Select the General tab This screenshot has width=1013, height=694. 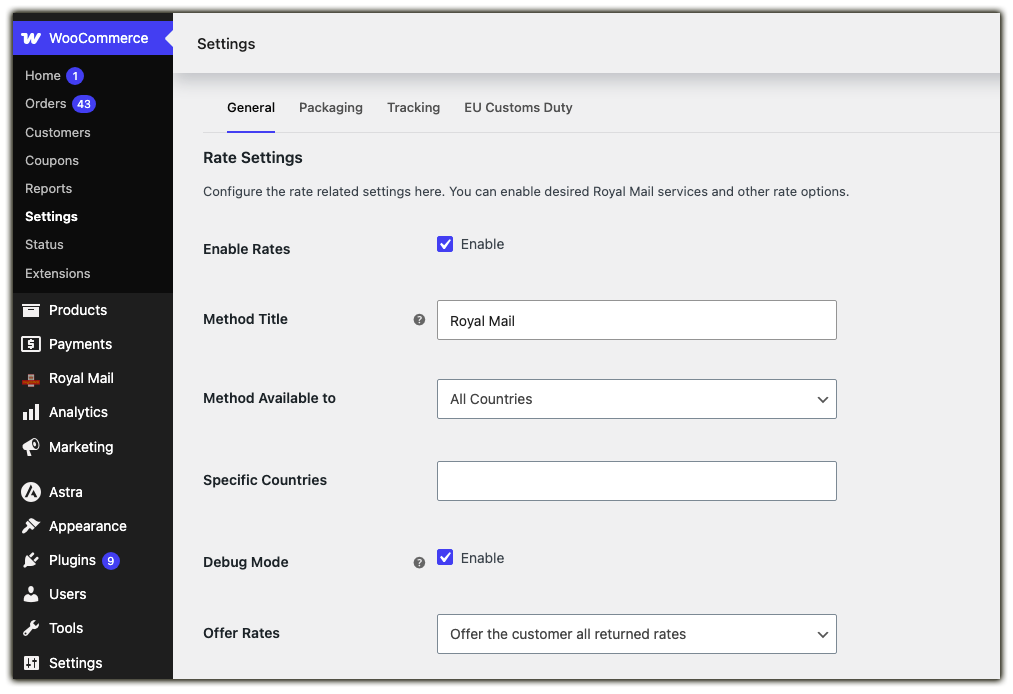251,108
